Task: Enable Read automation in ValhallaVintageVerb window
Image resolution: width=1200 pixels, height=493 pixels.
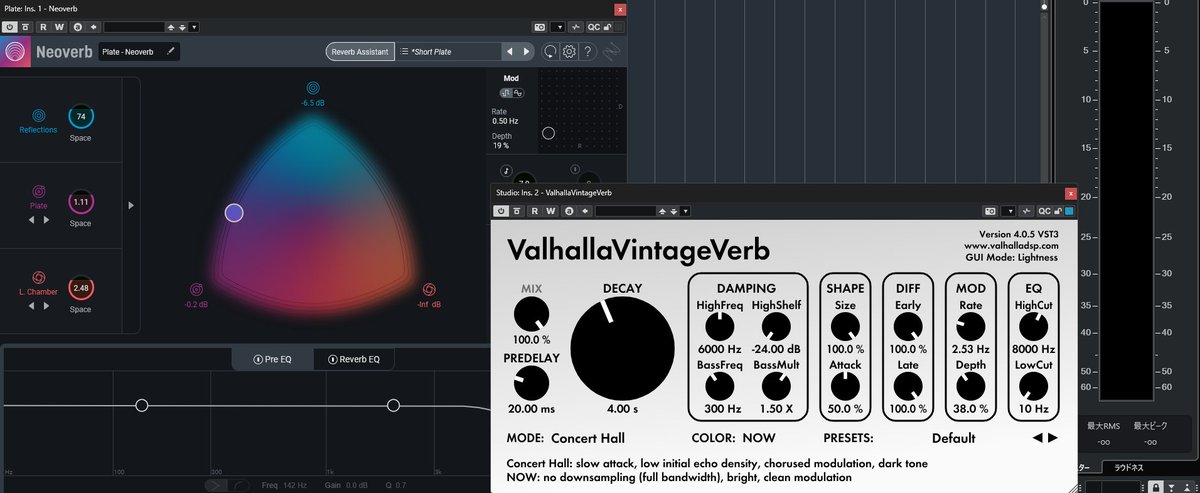Action: [534, 211]
